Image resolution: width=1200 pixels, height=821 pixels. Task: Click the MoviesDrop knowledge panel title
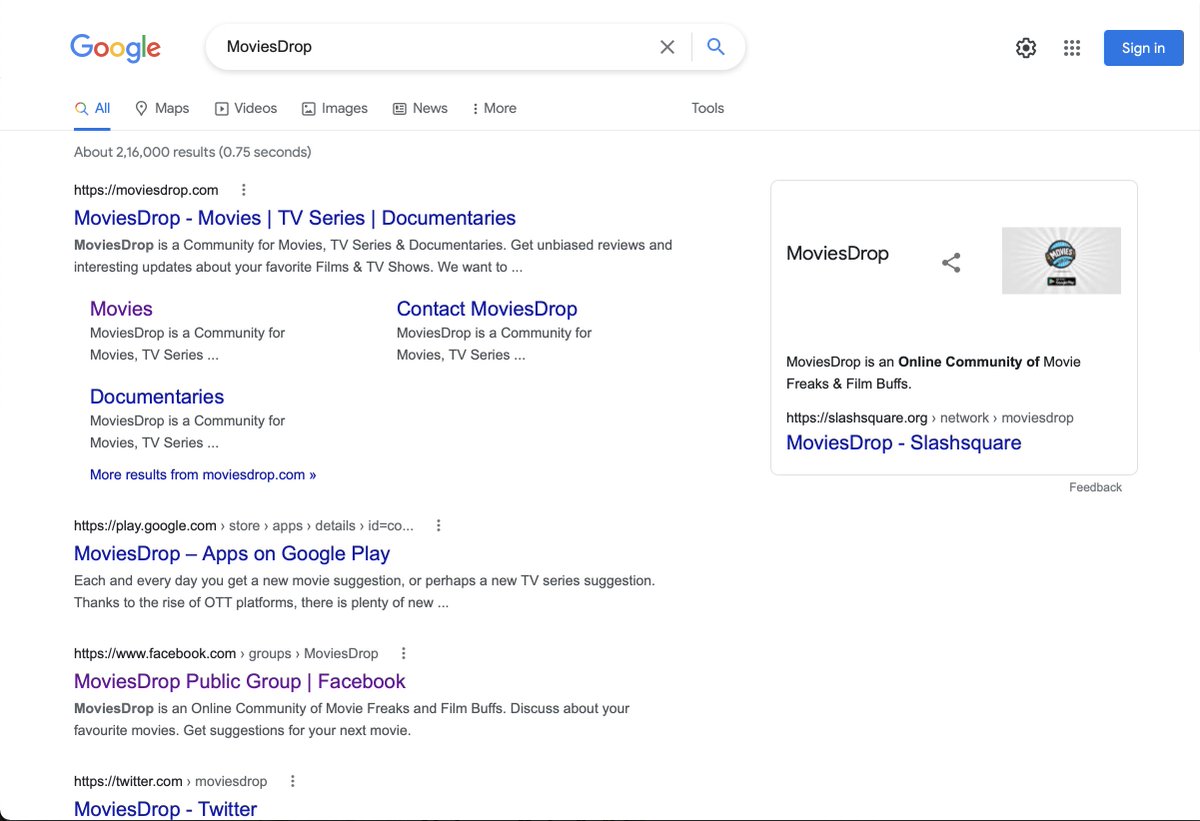(x=838, y=253)
